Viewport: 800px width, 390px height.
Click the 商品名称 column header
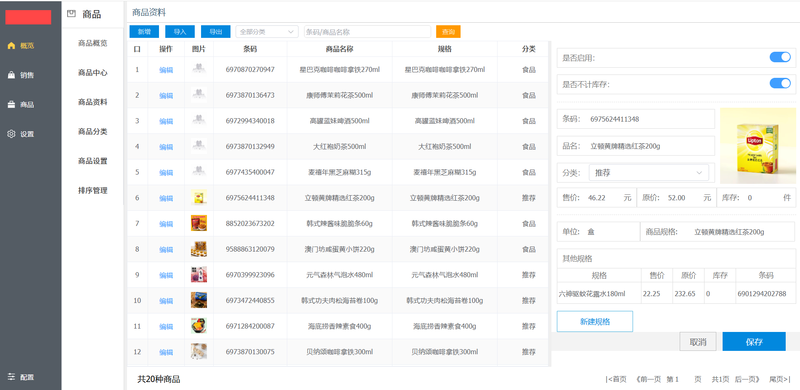[340, 49]
